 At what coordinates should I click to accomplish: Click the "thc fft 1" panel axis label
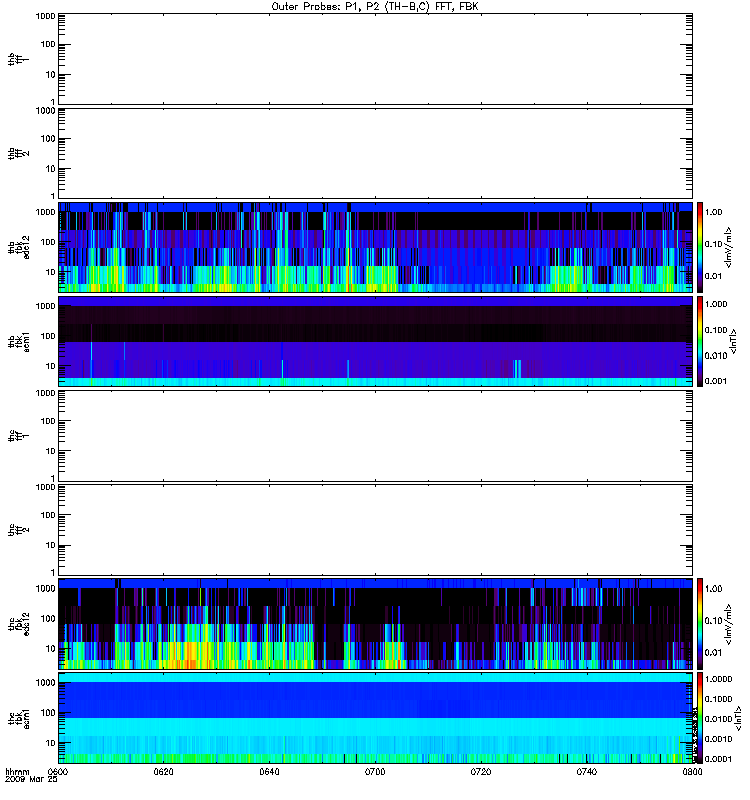(x=19, y=436)
